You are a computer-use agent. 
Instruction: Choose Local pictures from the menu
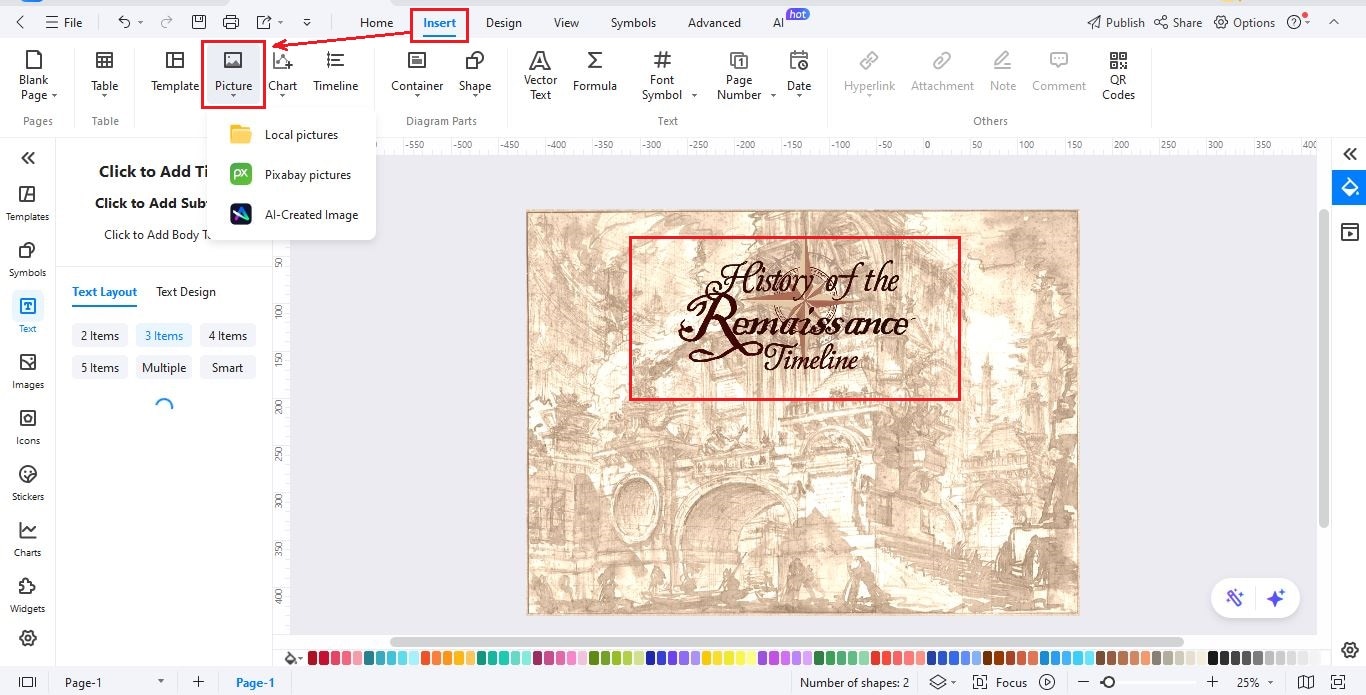point(291,135)
